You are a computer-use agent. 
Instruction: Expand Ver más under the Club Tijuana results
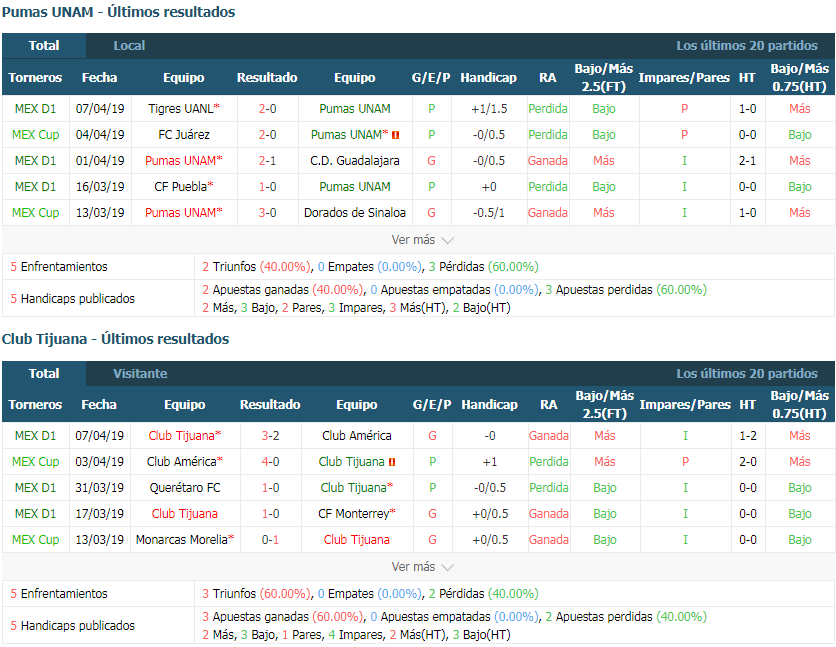(422, 567)
